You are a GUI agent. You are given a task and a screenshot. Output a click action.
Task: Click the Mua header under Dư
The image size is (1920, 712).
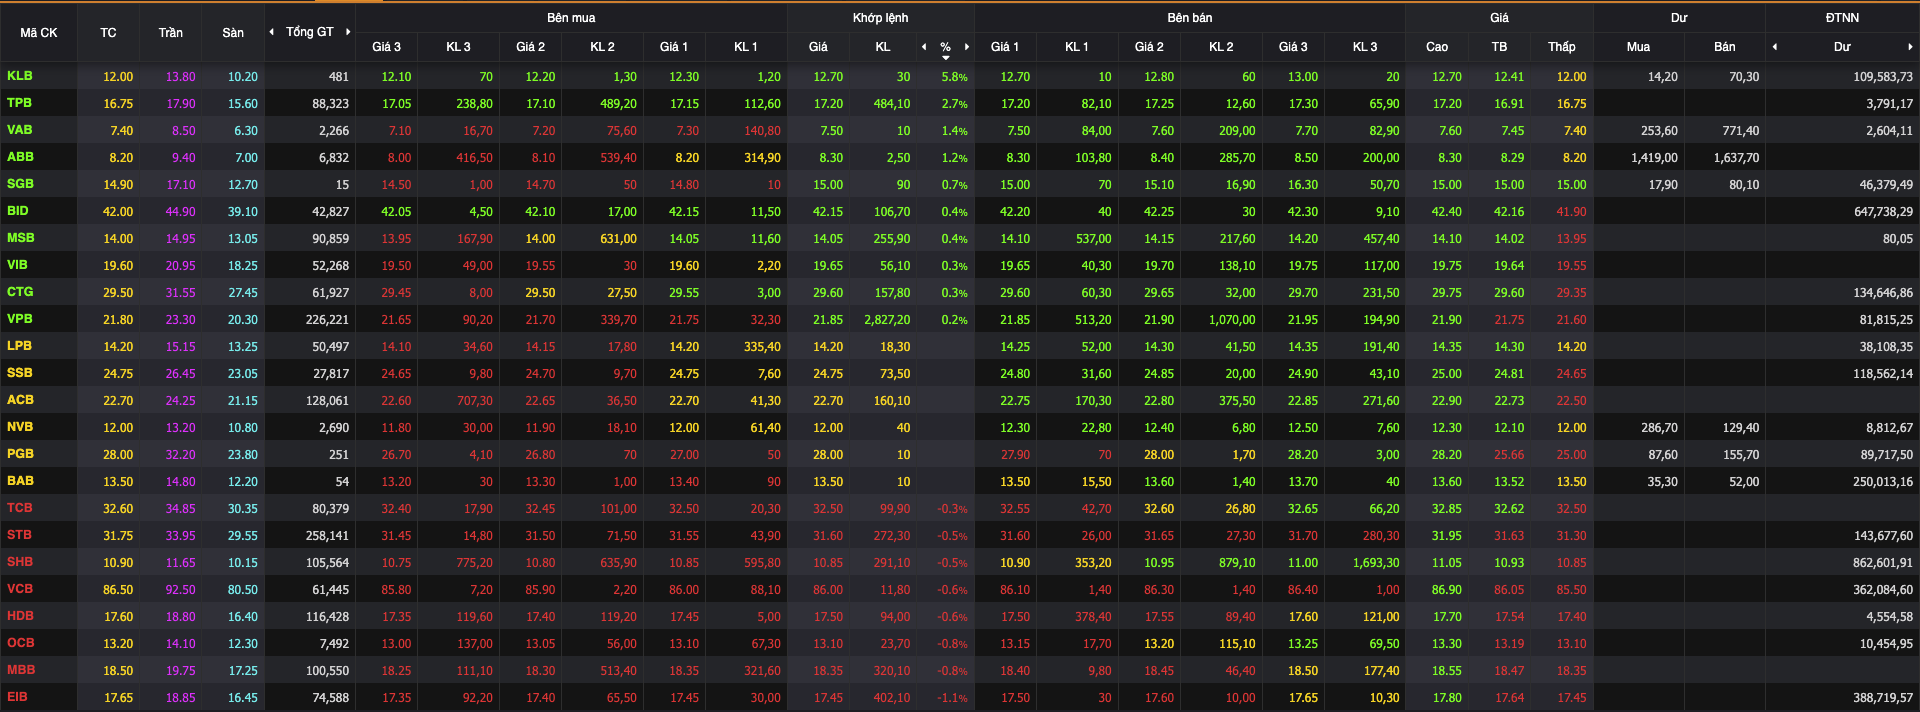click(x=1638, y=47)
